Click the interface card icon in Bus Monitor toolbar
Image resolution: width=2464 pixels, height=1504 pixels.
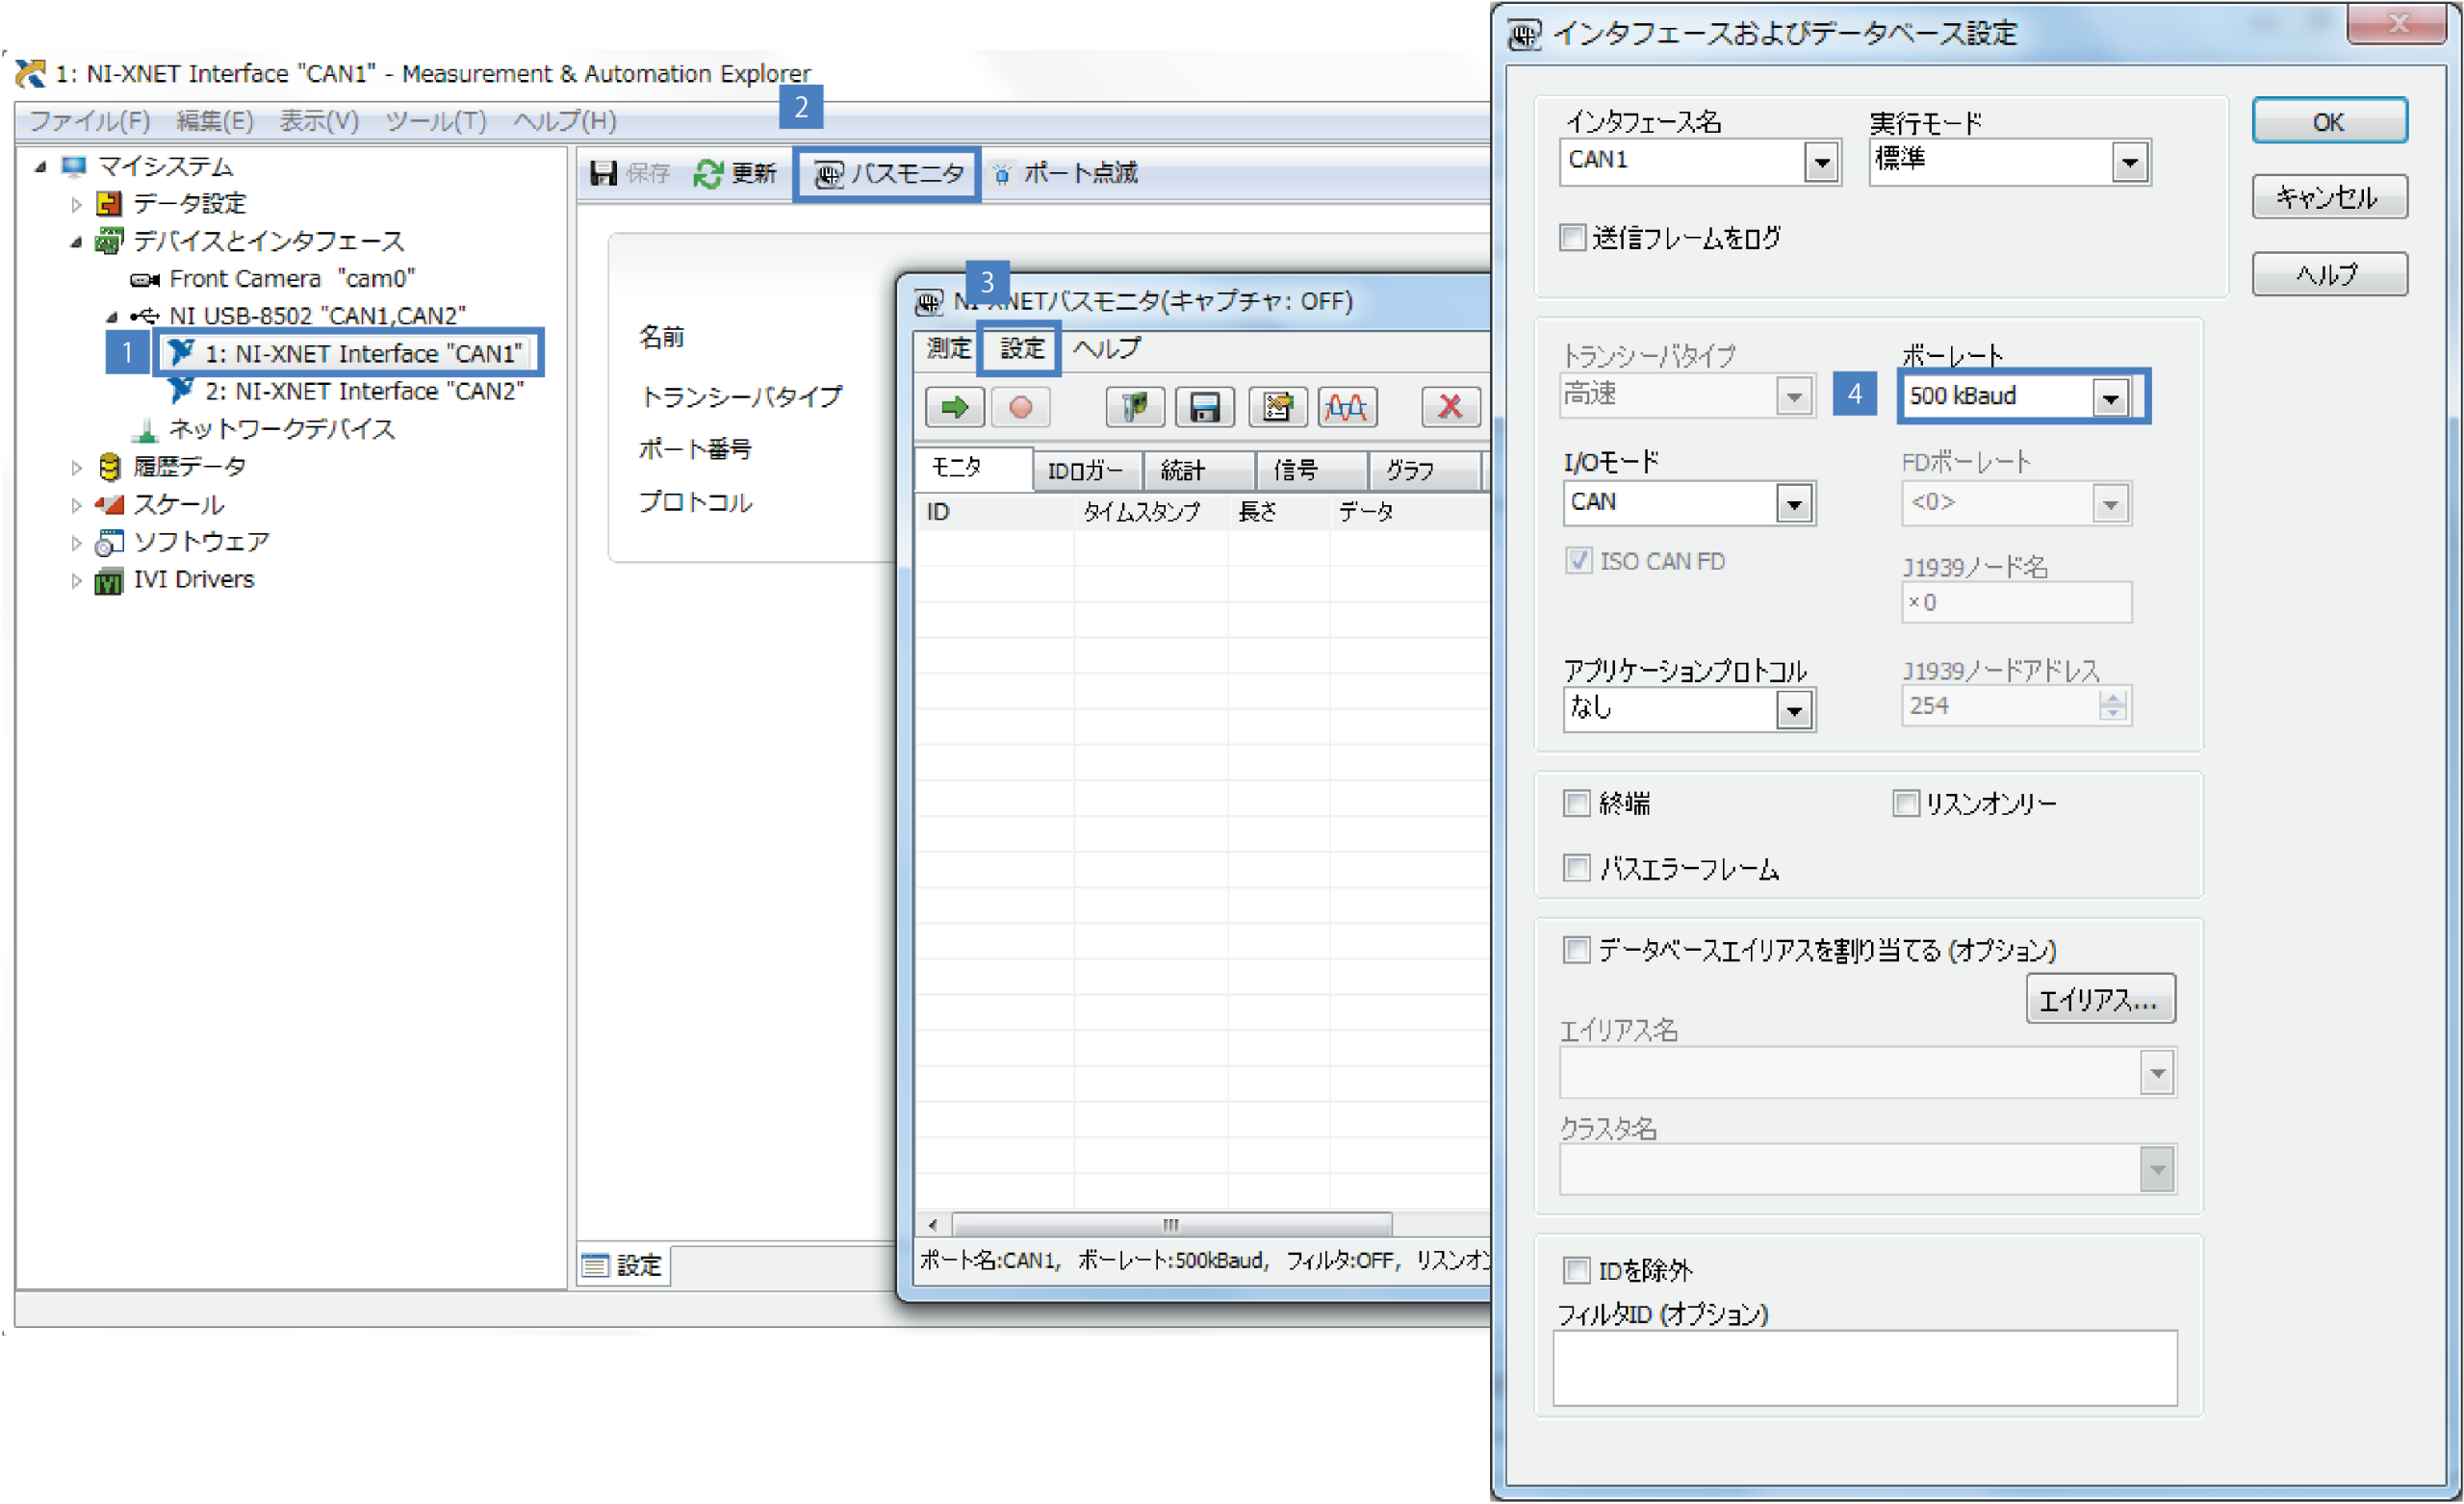[1134, 407]
